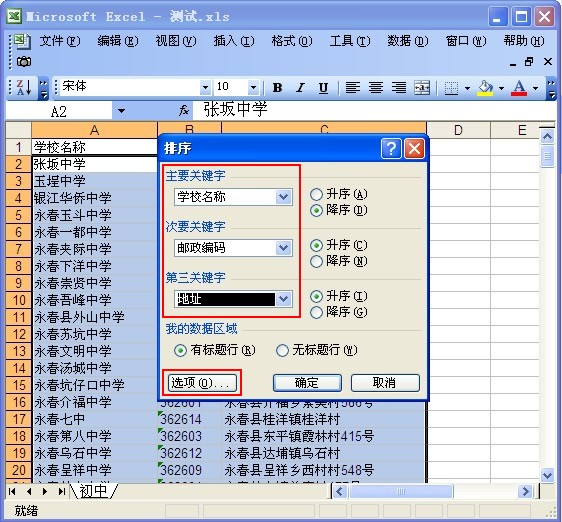
Task: Open the font size dropdown 10
Action: pos(253,87)
